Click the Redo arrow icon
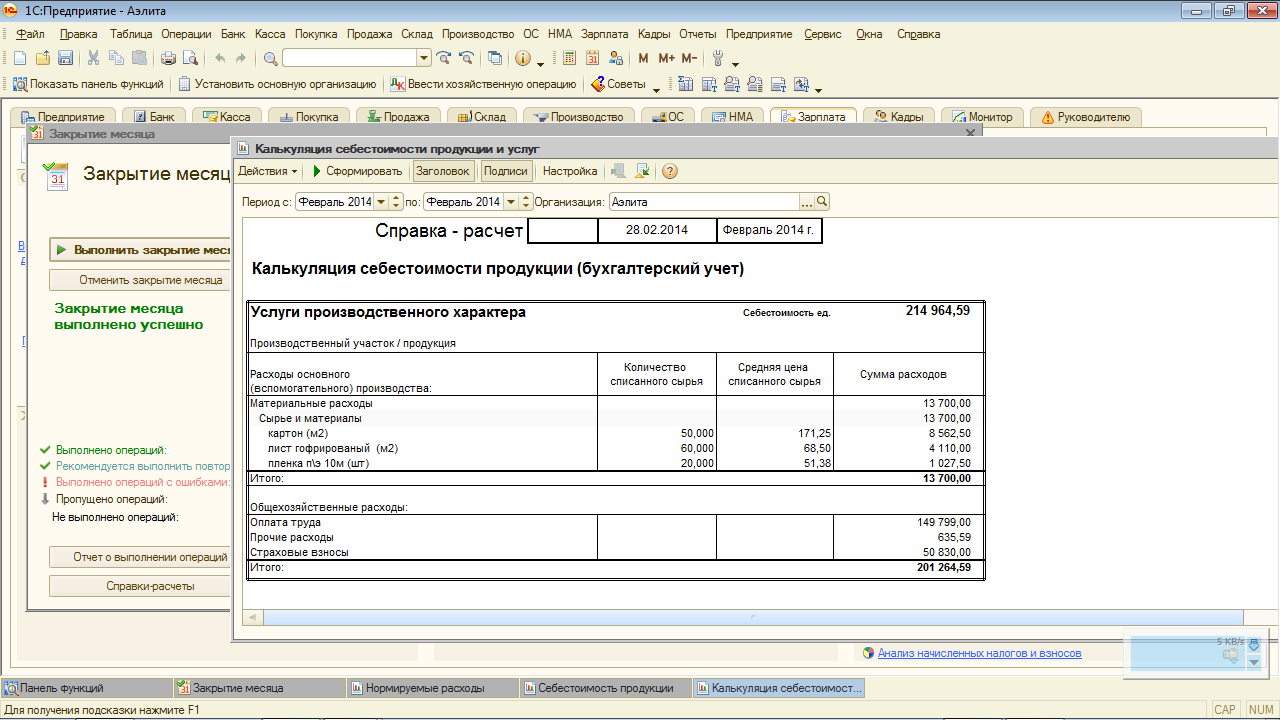 [241, 58]
